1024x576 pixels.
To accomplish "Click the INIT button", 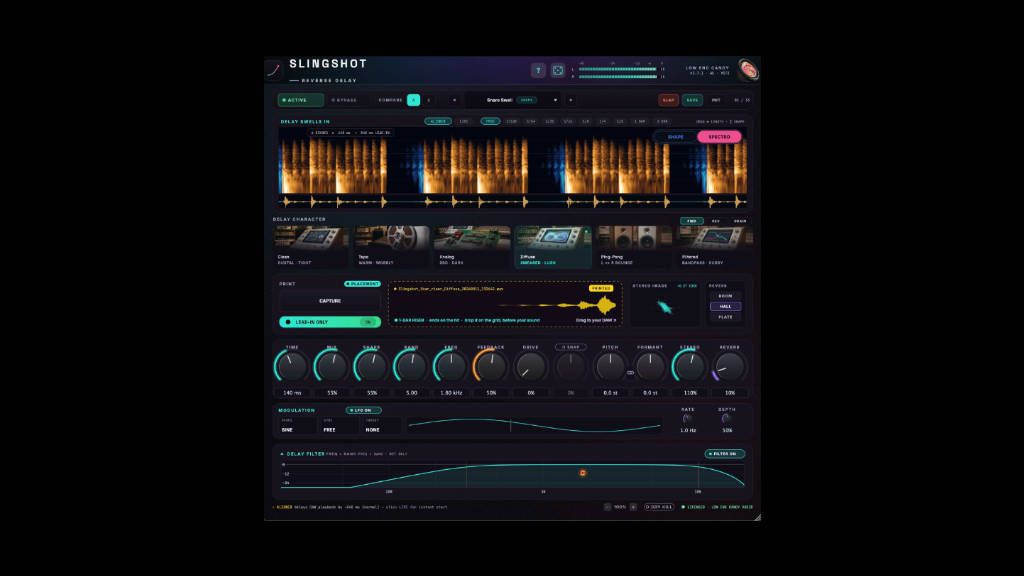I will 716,100.
